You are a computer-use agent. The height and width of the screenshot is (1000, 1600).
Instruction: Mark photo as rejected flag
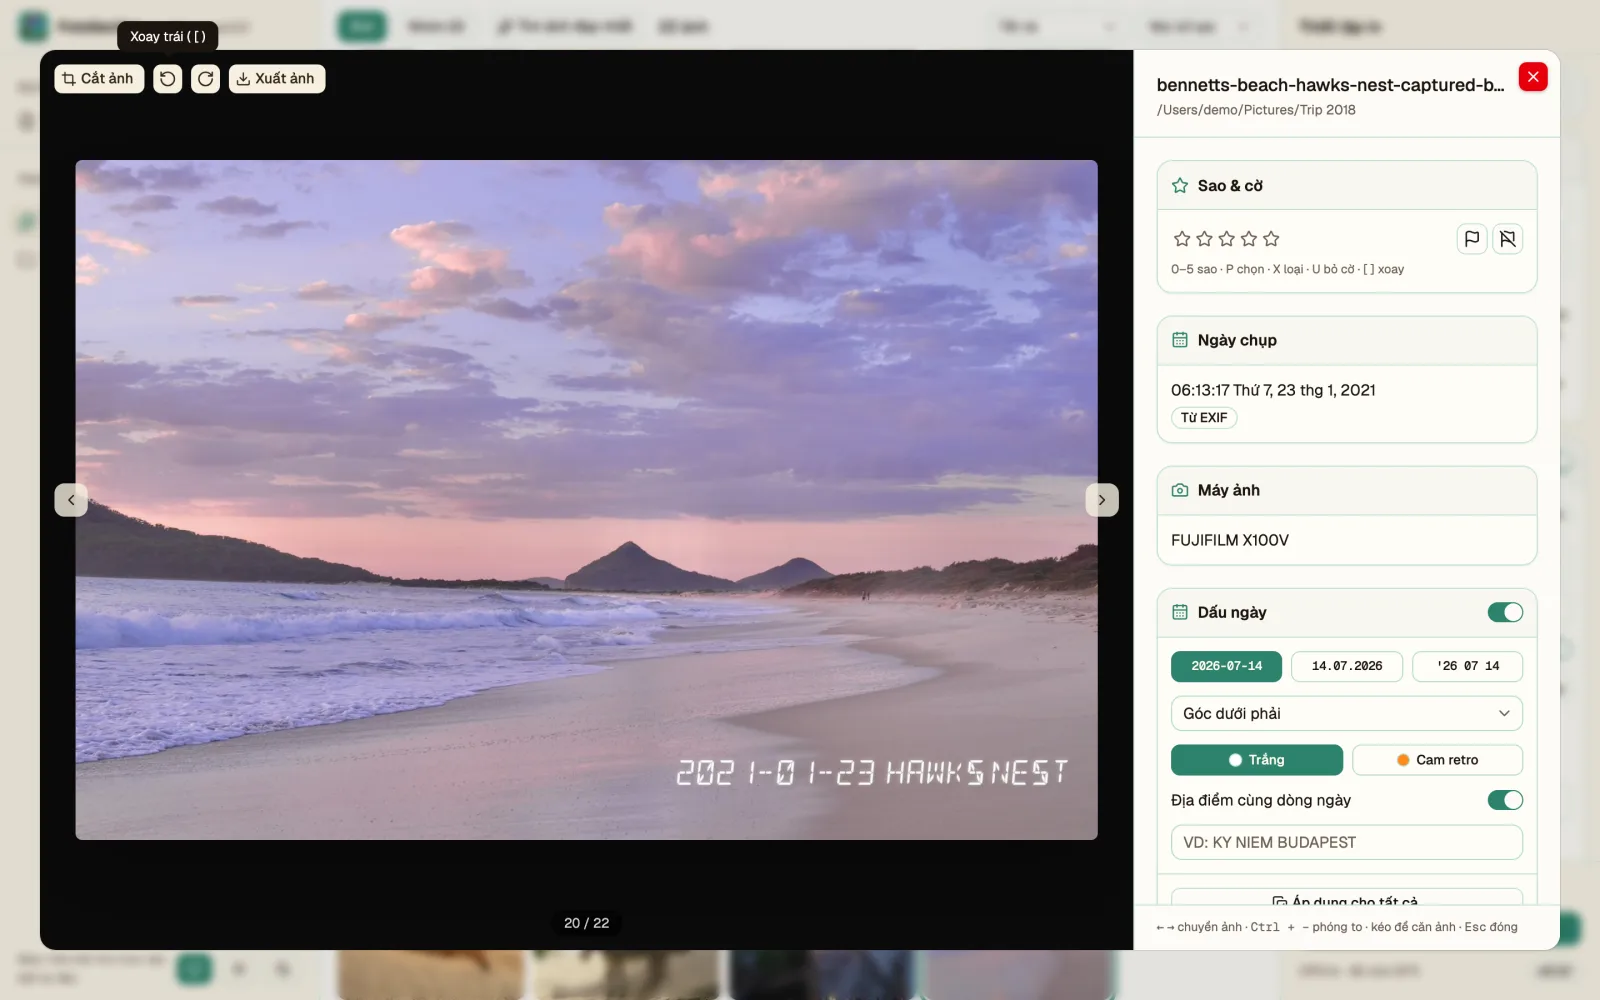pyautogui.click(x=1508, y=239)
